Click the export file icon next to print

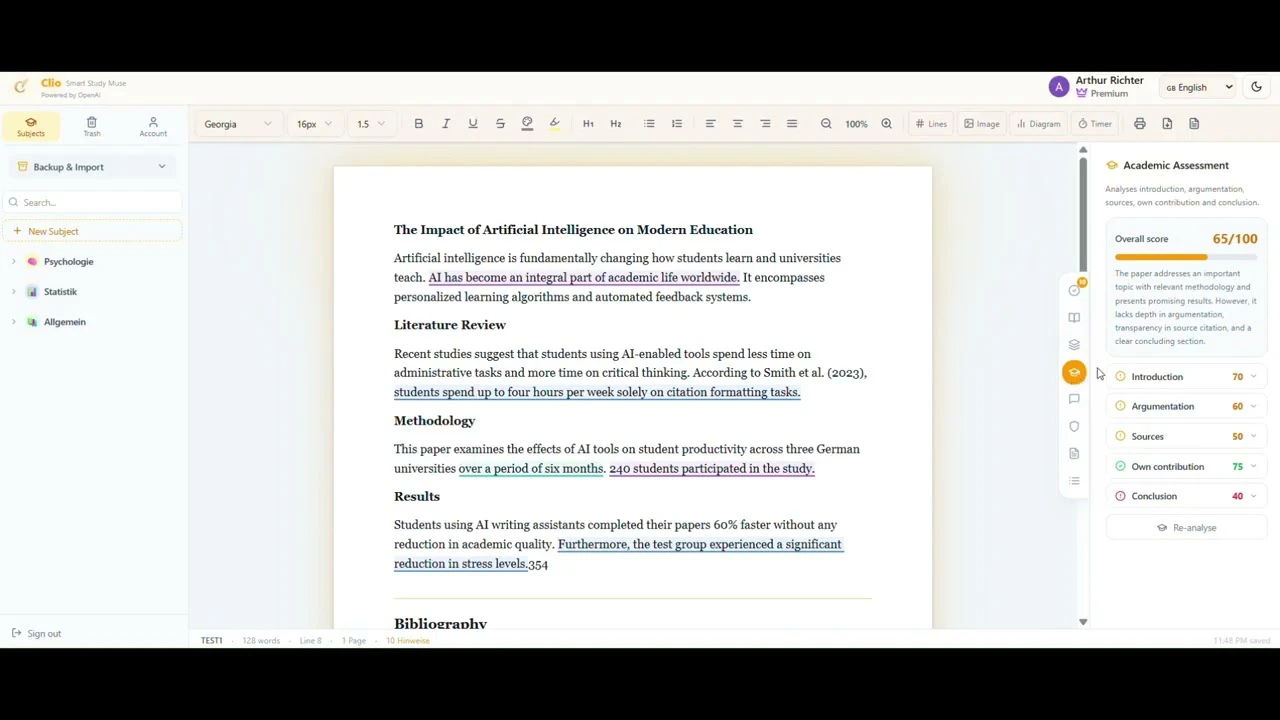tap(1167, 124)
